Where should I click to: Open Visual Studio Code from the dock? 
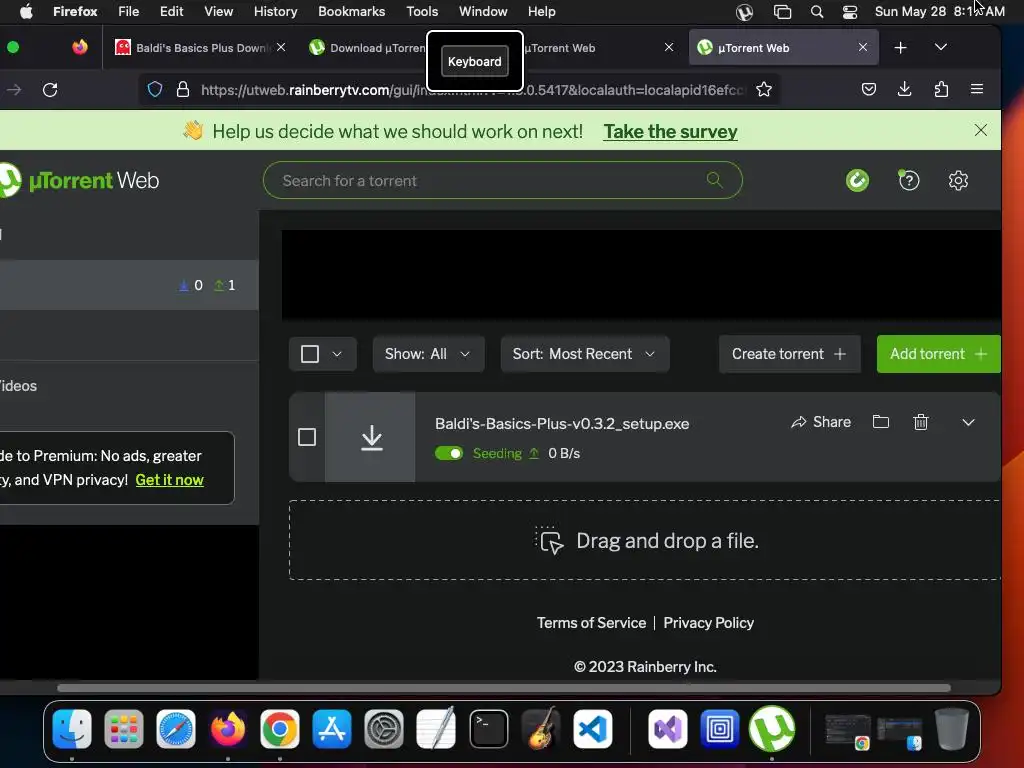coord(592,728)
